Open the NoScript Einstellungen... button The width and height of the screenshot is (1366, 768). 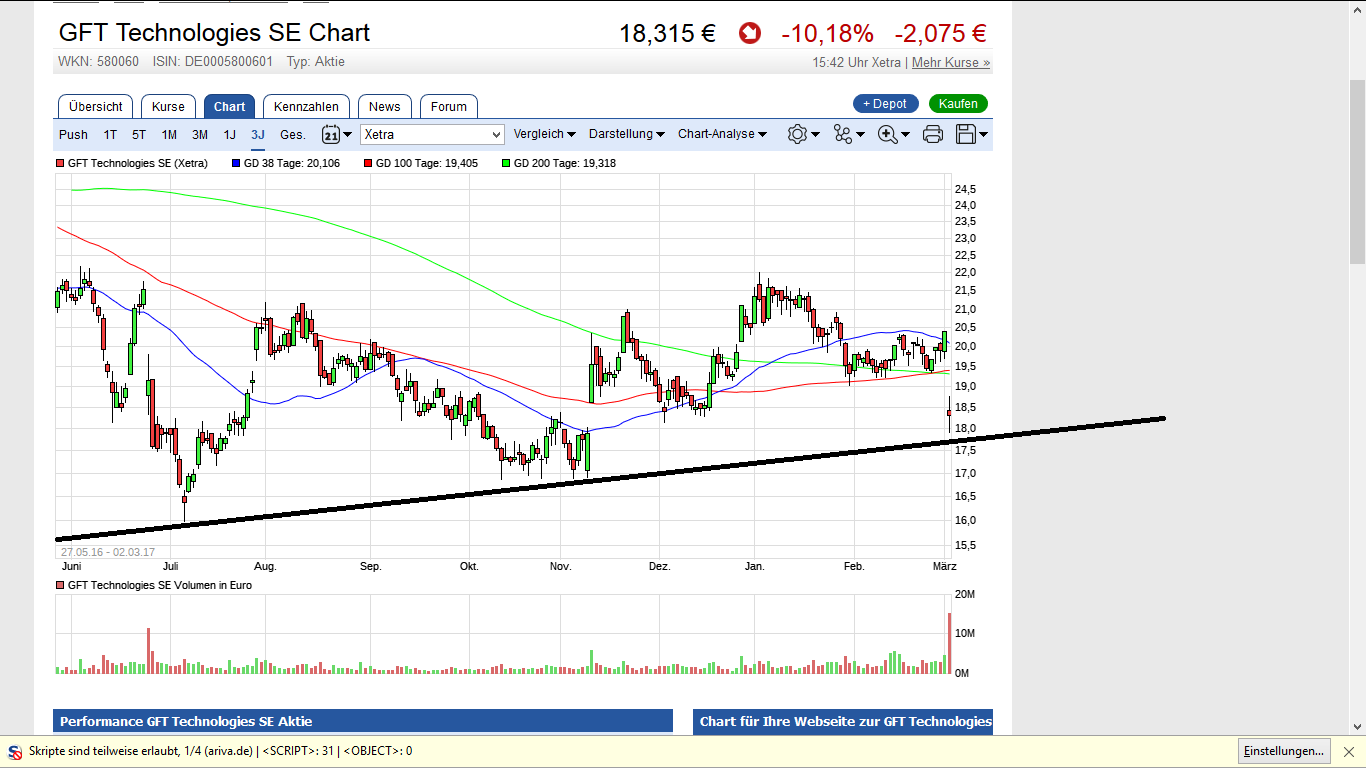[x=1283, y=751]
